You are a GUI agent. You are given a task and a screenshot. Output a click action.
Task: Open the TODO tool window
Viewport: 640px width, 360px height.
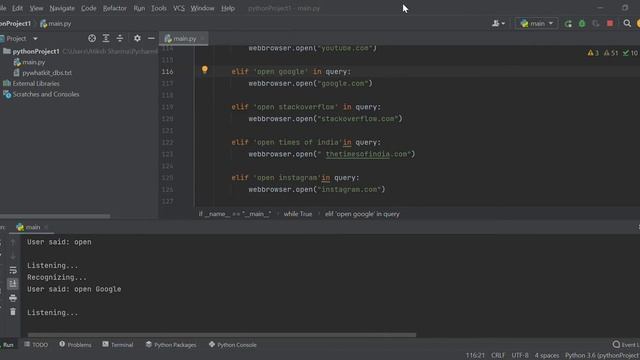click(36, 345)
